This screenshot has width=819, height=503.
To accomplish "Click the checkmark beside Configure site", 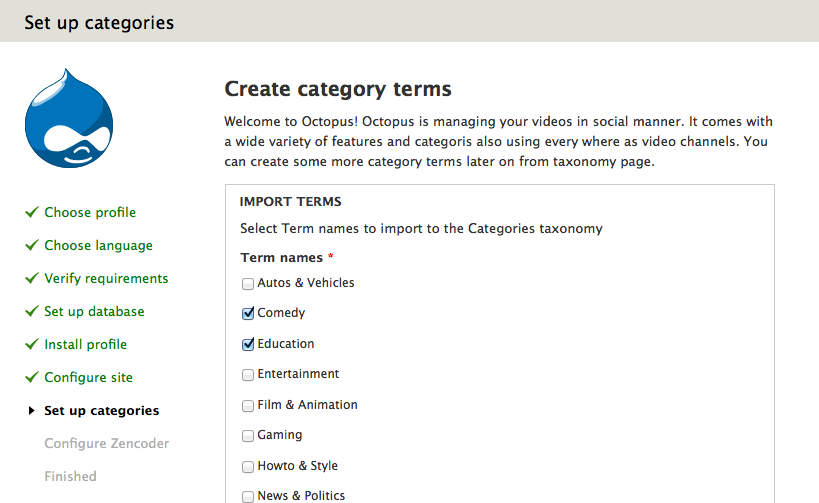I will click(x=32, y=377).
